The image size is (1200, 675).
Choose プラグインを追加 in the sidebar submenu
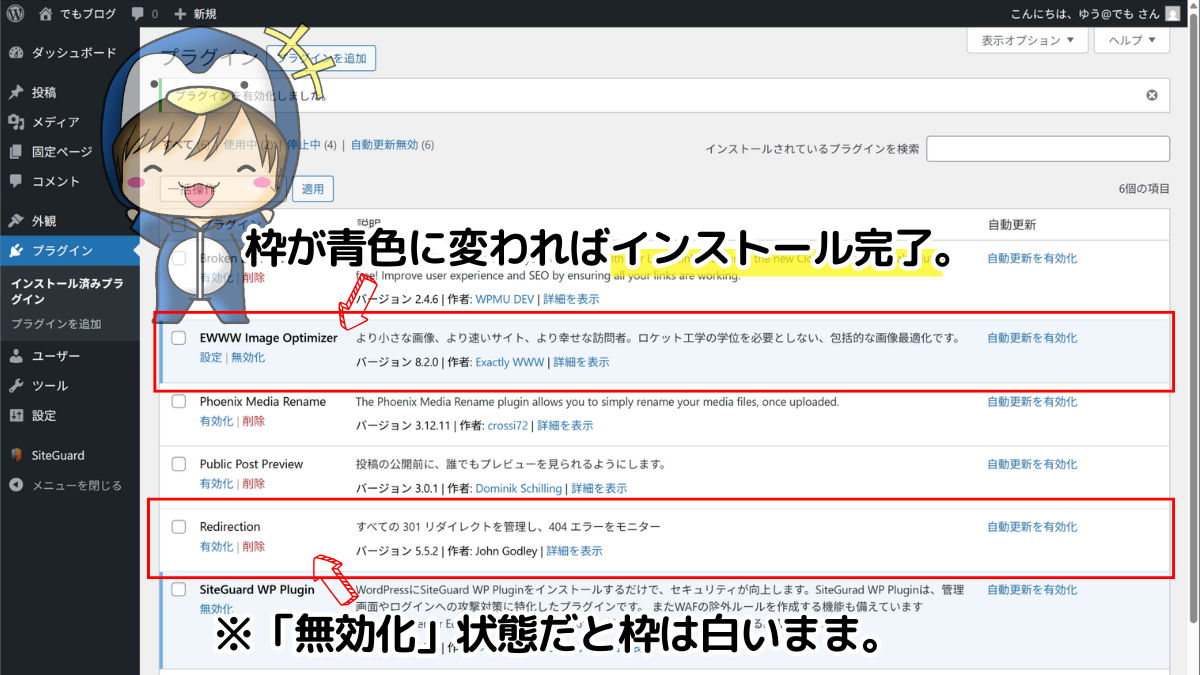point(56,324)
